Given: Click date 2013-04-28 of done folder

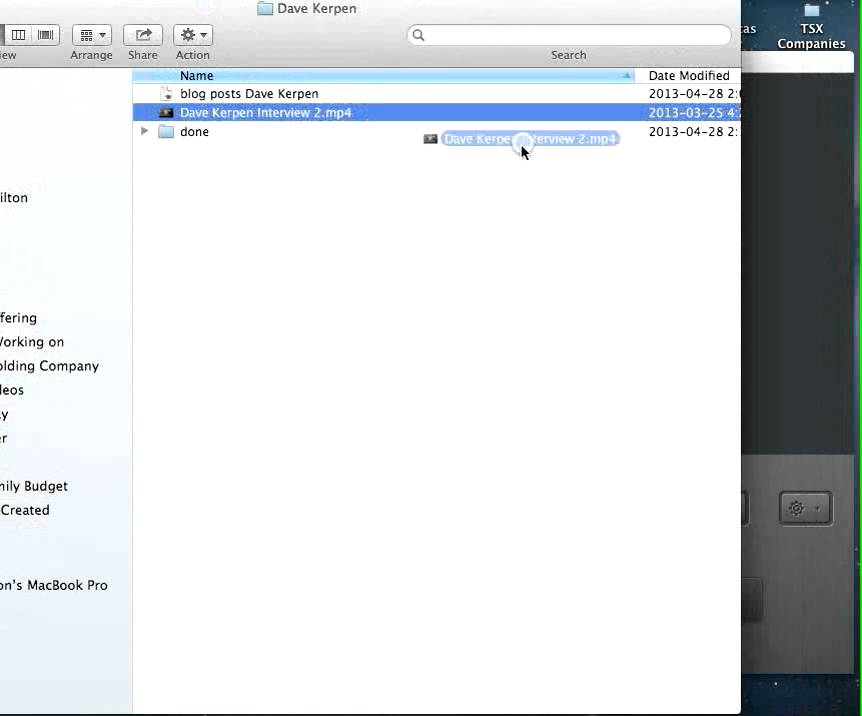Looking at the screenshot, I should click(x=694, y=131).
